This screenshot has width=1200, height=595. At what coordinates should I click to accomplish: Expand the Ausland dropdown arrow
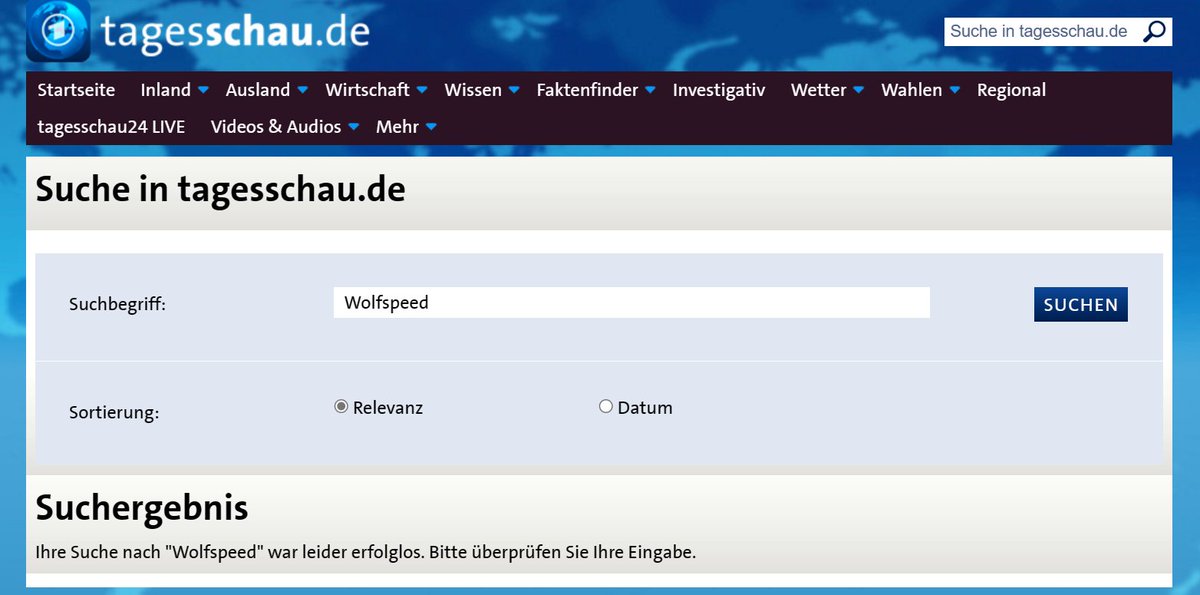[302, 90]
